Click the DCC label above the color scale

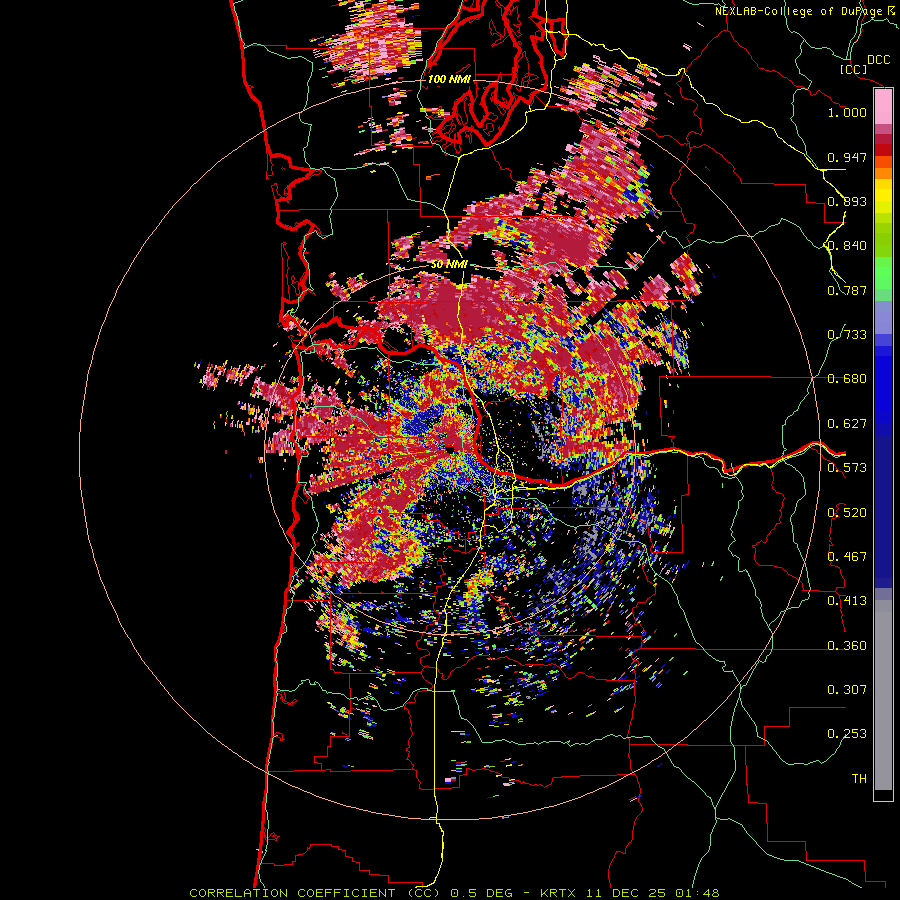tap(878, 60)
